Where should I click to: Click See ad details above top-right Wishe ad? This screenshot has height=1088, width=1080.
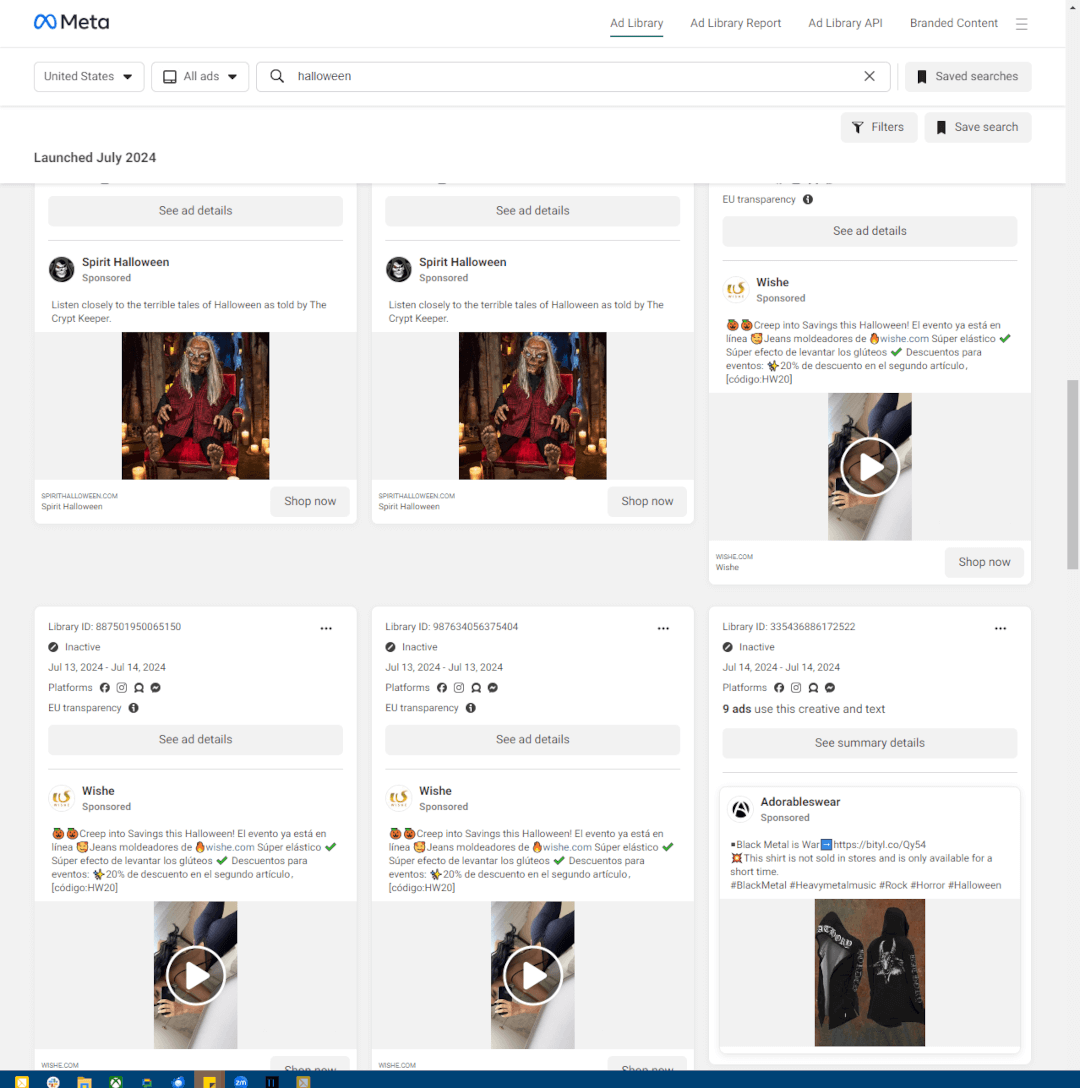pos(870,231)
